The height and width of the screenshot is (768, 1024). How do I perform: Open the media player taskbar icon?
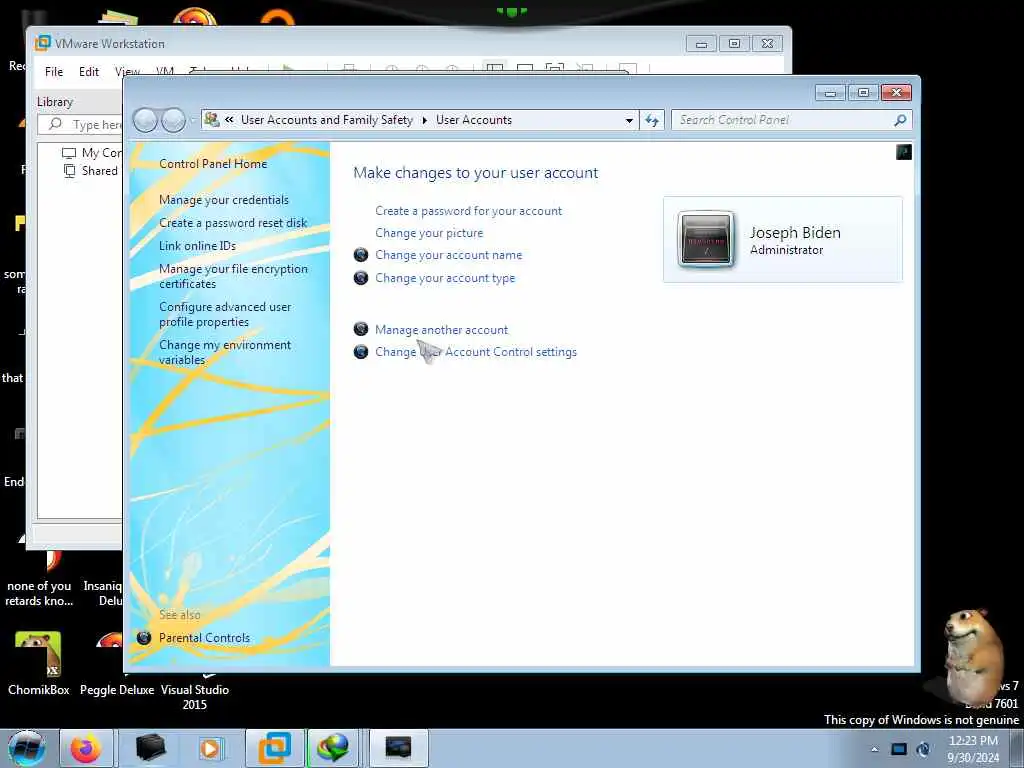pyautogui.click(x=210, y=748)
